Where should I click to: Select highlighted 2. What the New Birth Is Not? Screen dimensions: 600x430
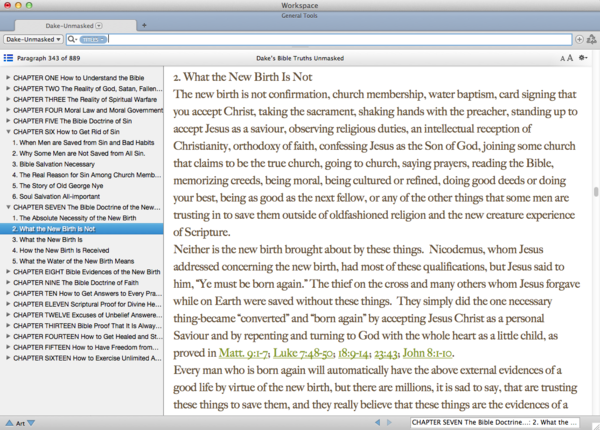tap(82, 228)
